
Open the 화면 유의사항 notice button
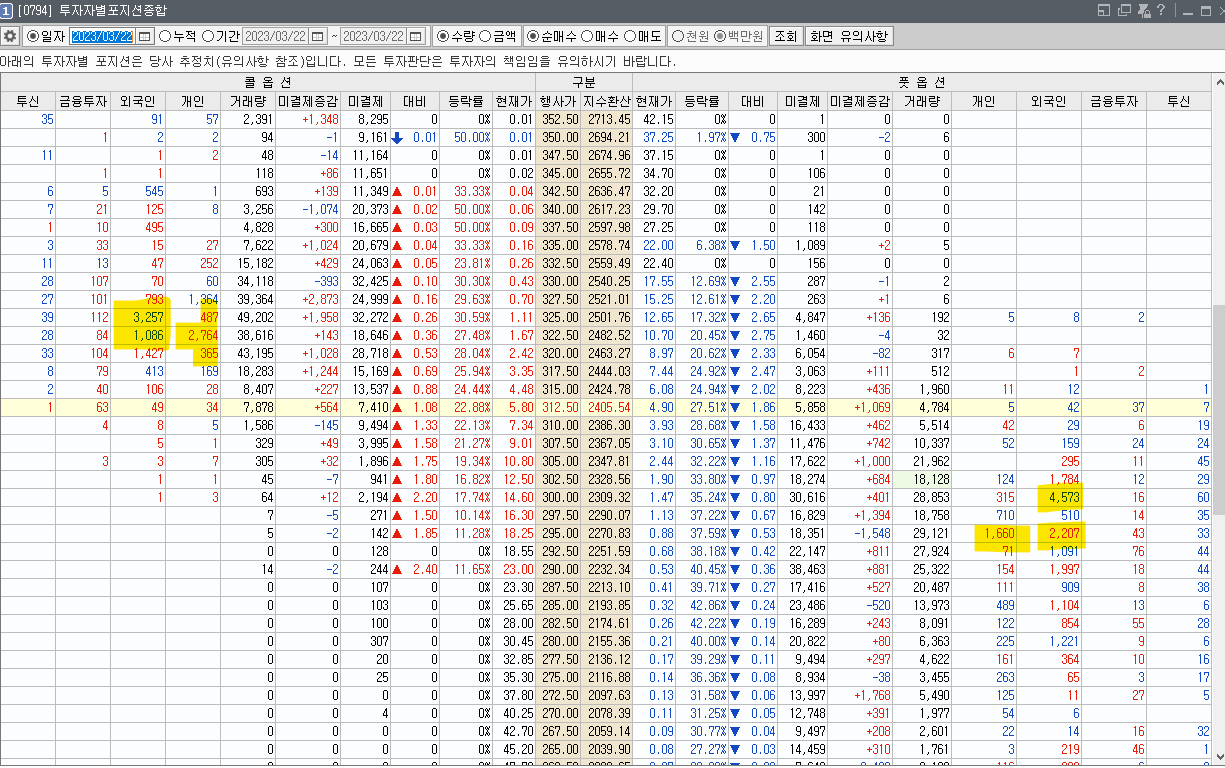pos(848,36)
